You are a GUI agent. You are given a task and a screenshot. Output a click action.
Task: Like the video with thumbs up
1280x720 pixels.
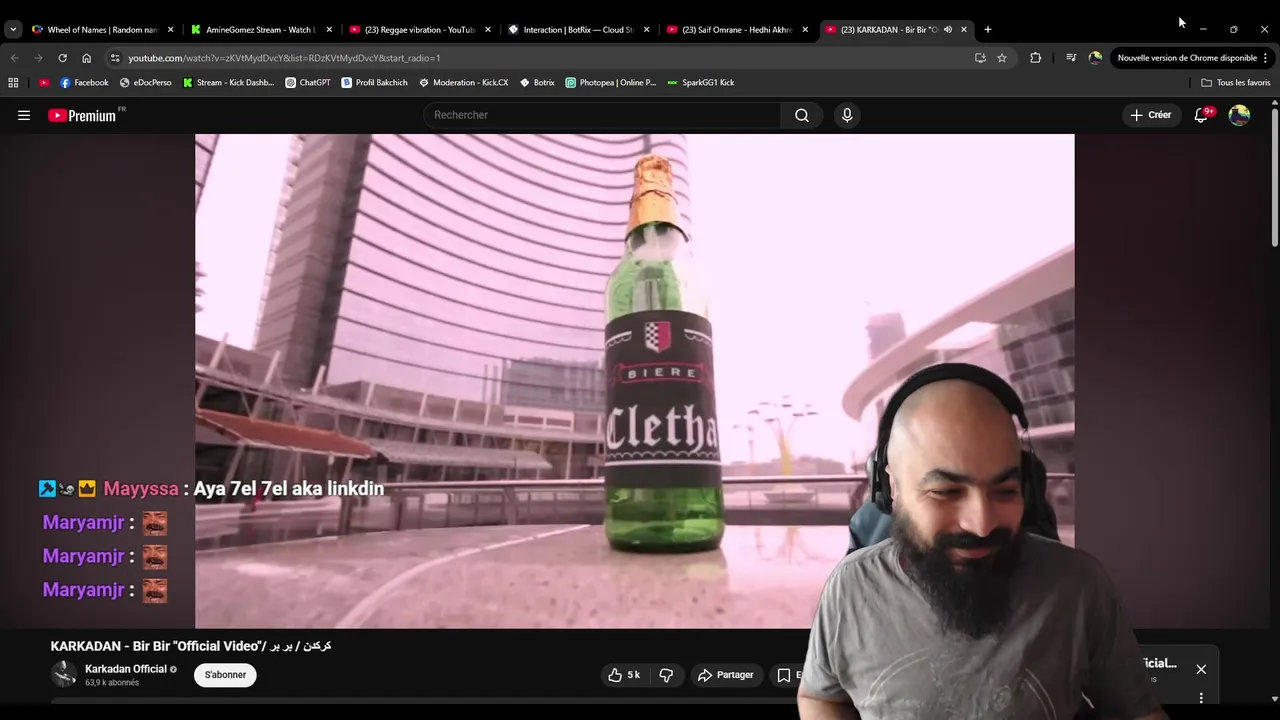click(624, 675)
